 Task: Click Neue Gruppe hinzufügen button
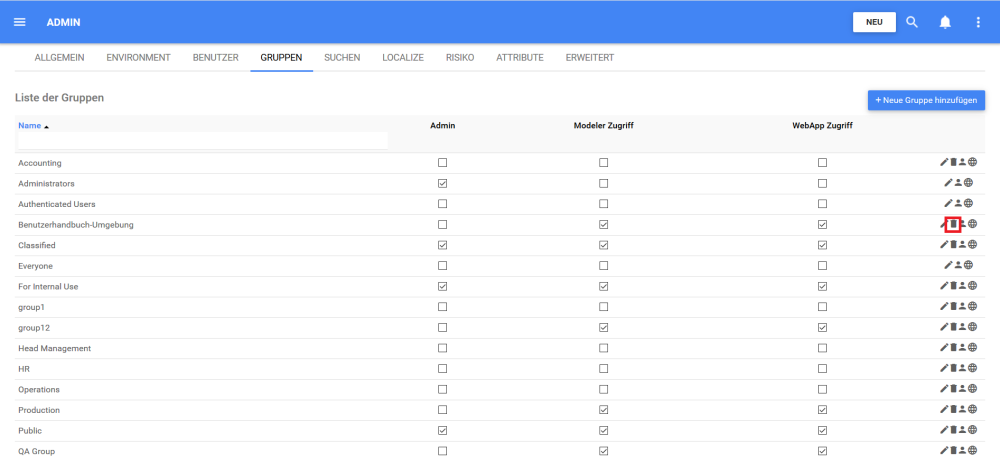tap(926, 100)
